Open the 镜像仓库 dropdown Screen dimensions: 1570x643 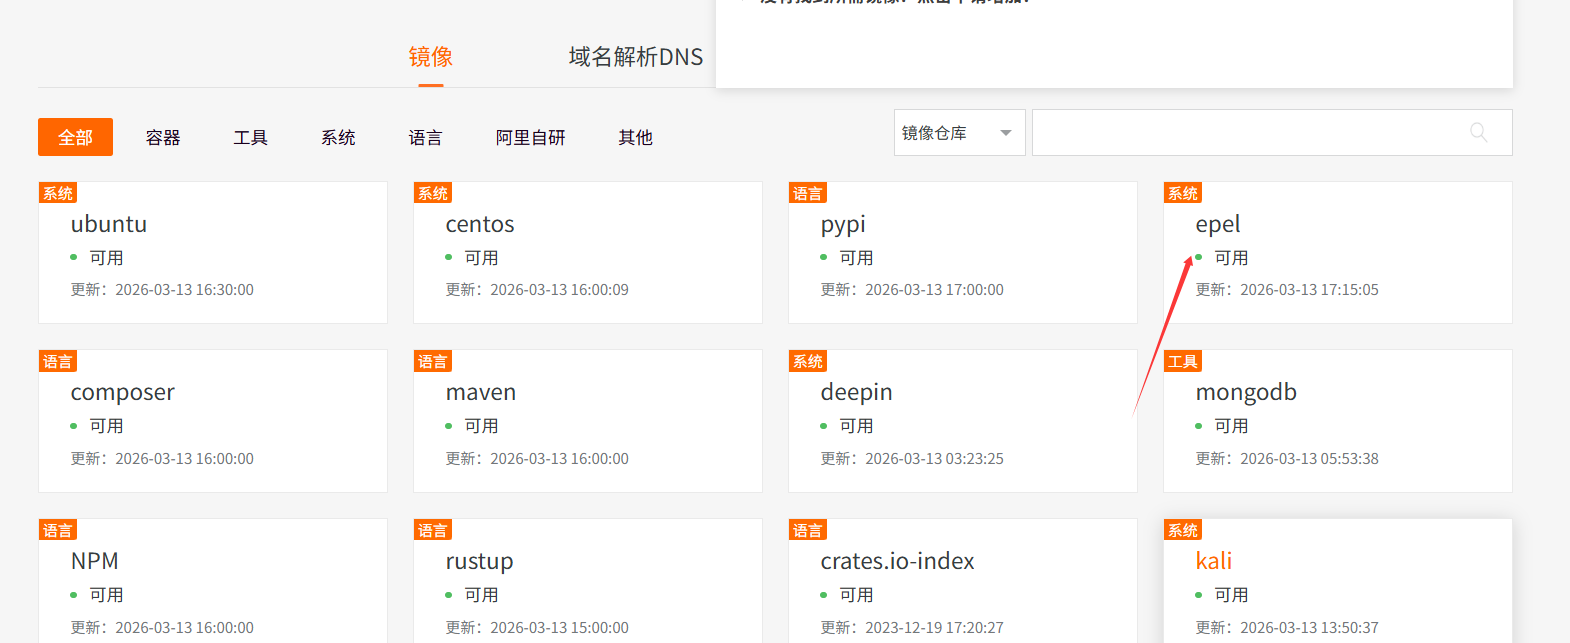click(x=959, y=132)
